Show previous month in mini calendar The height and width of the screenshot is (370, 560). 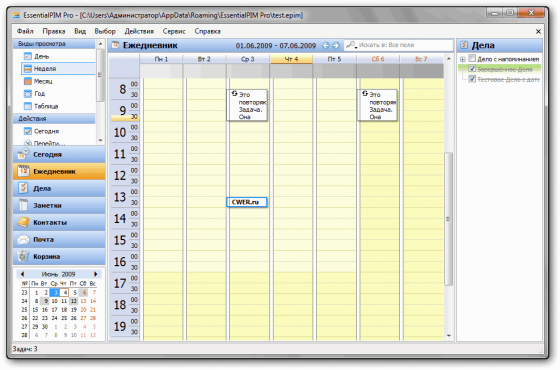coord(22,274)
